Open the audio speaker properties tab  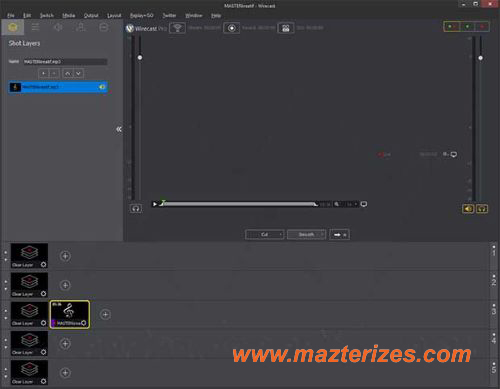tap(58, 27)
